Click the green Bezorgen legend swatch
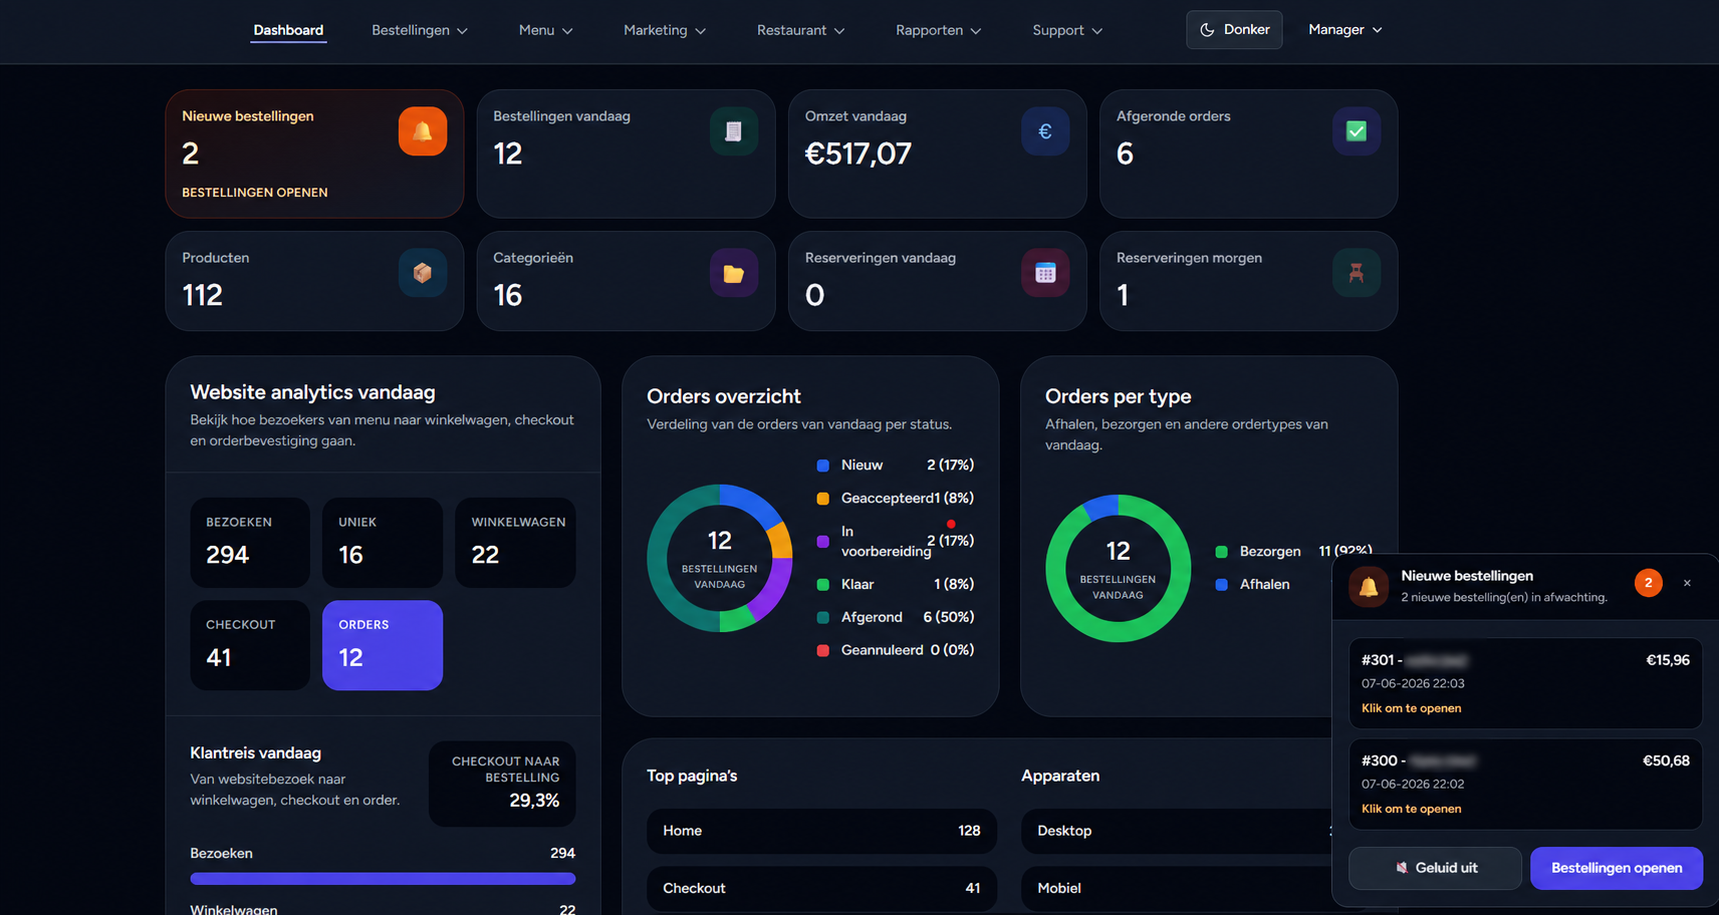The height and width of the screenshot is (915, 1719). tap(1221, 551)
